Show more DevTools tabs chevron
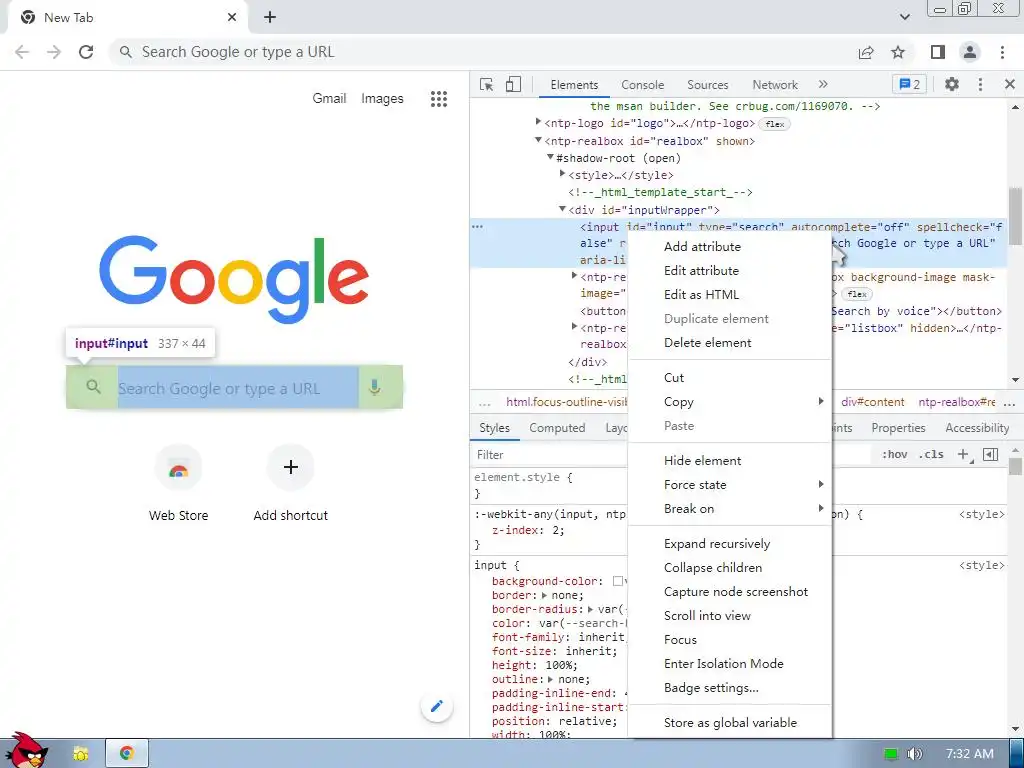 pos(823,84)
